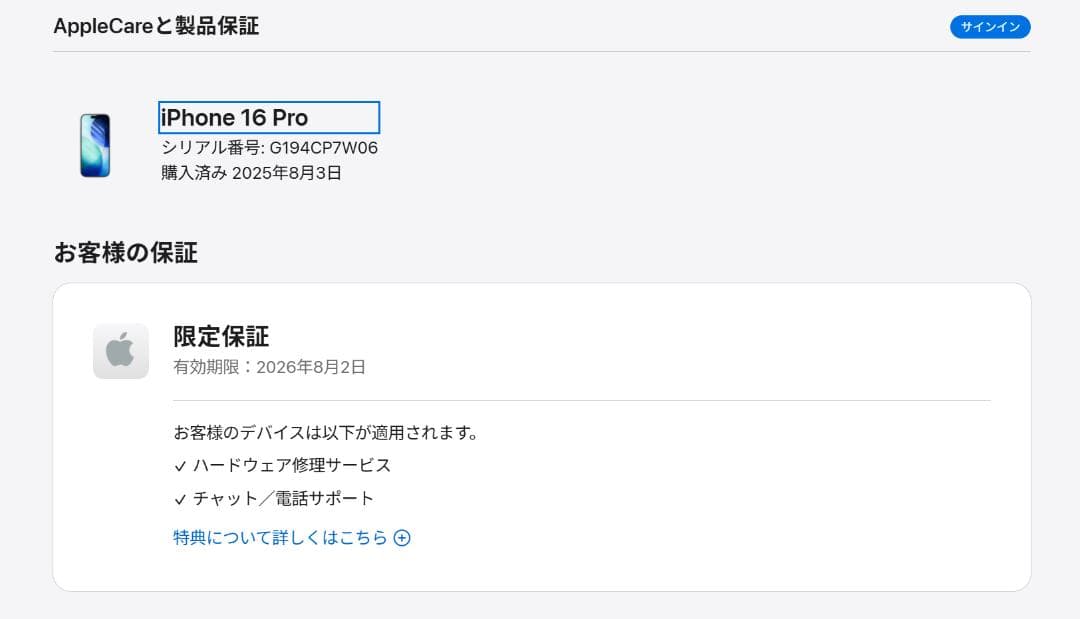The image size is (1080, 619).
Task: Expand the benefits details disclosure
Action: click(x=290, y=537)
